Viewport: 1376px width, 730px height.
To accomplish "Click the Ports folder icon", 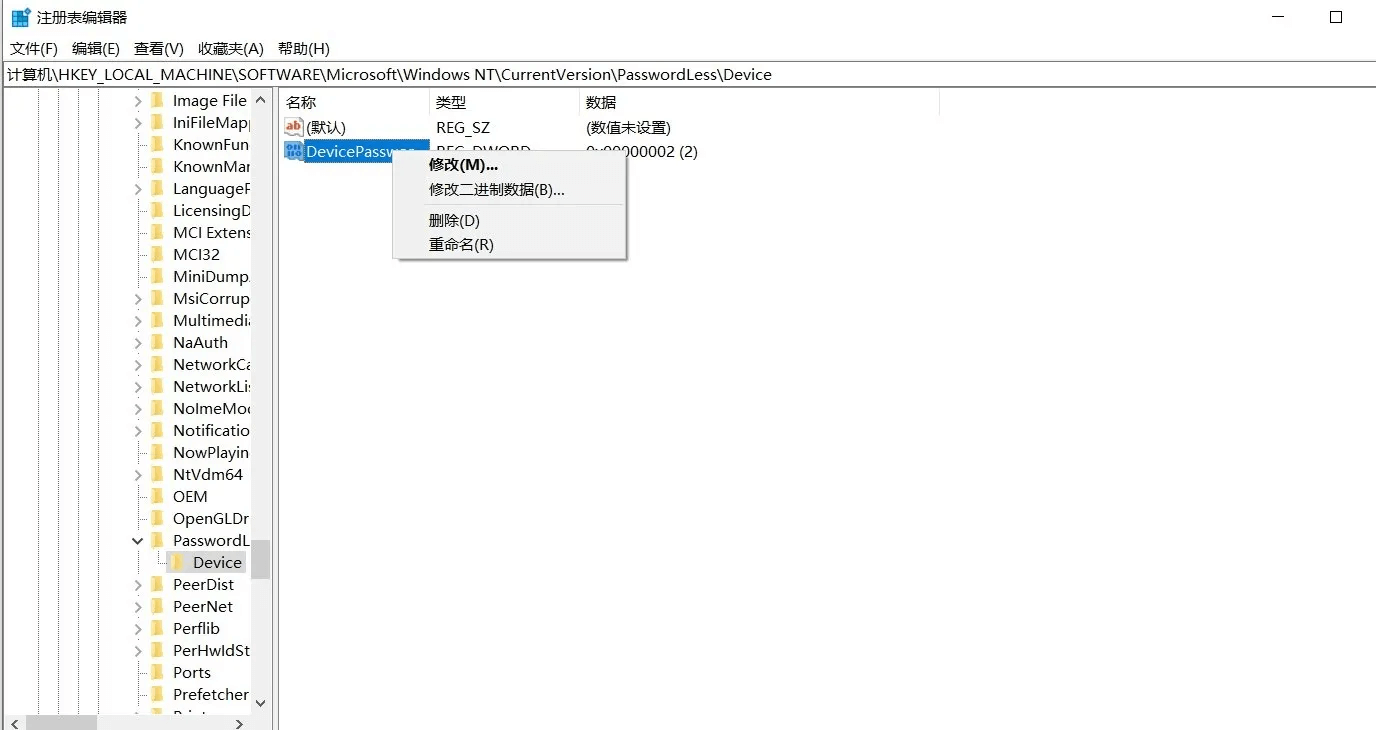I will [157, 672].
